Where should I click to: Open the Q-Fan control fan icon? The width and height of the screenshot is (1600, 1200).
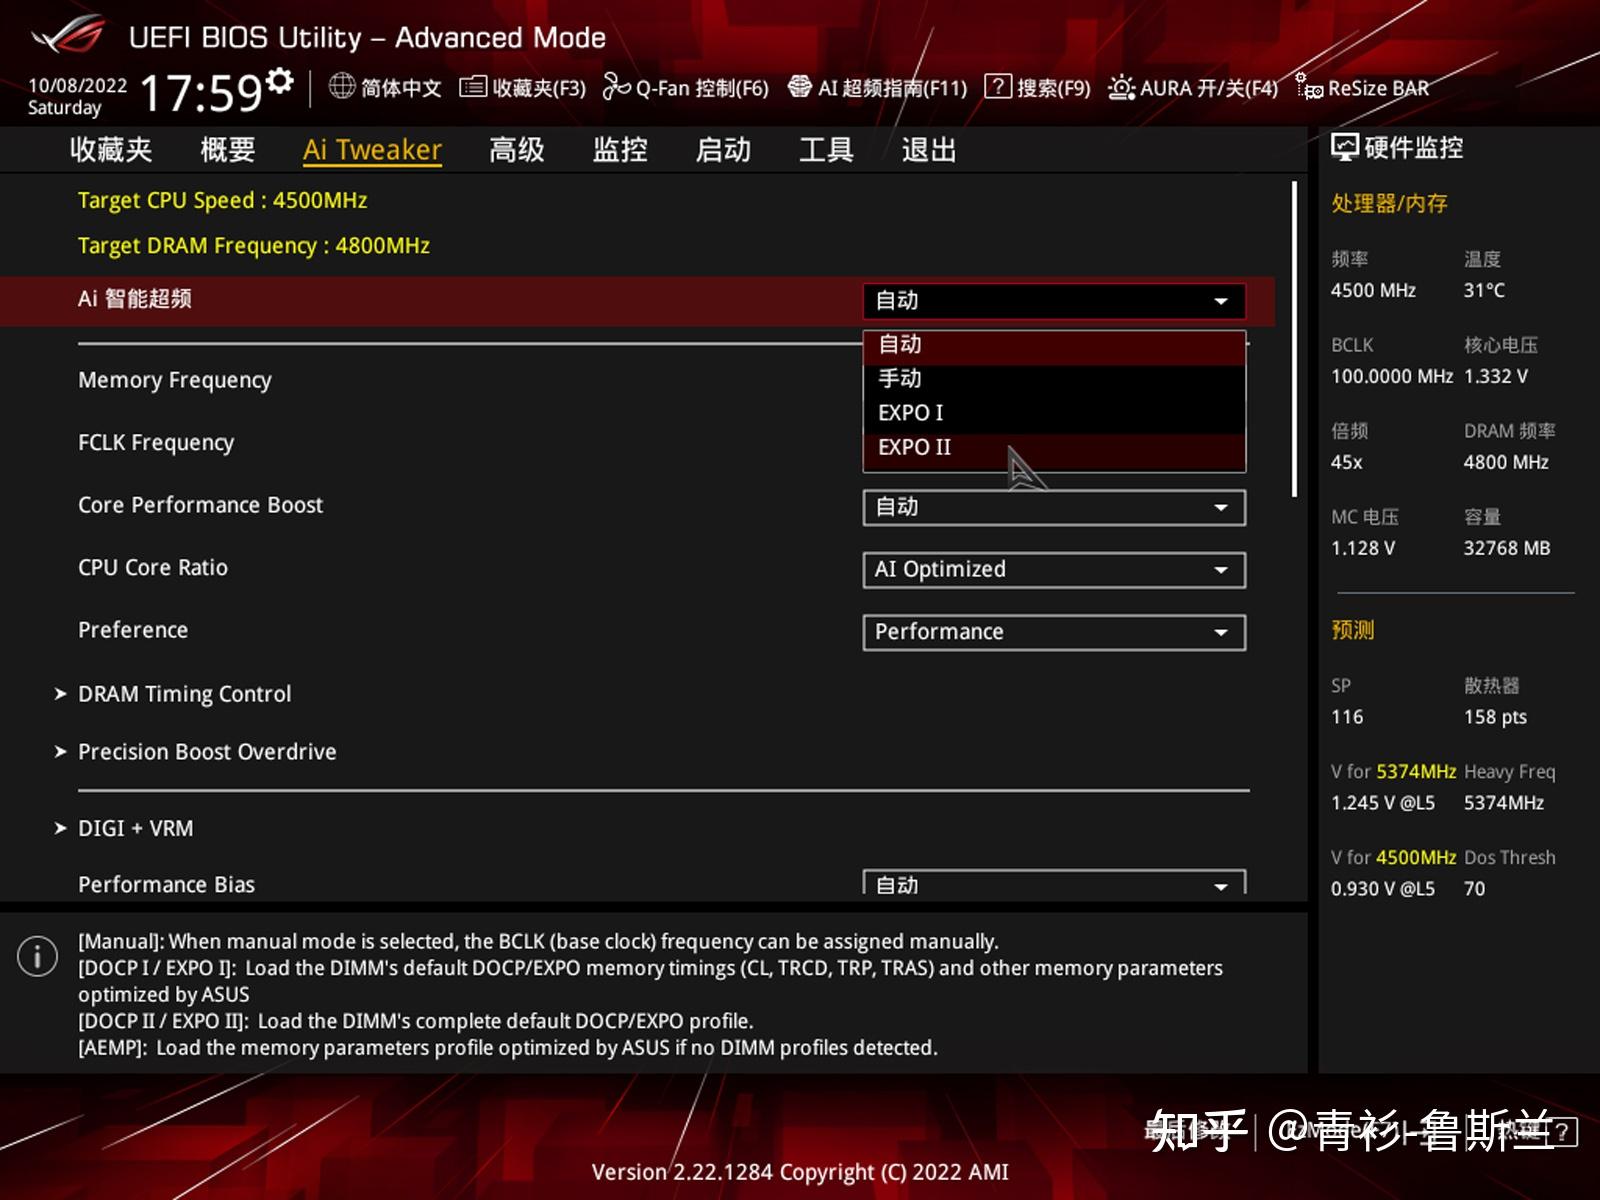pos(616,87)
